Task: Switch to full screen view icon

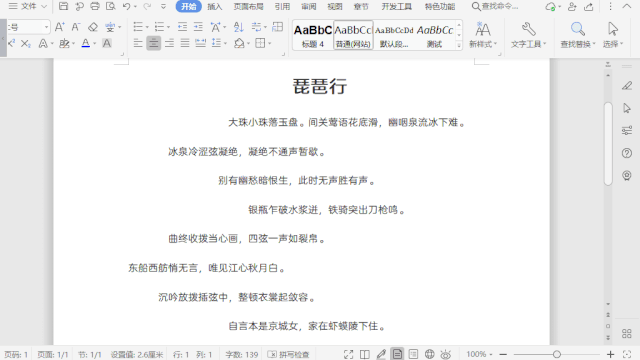Action: 348,354
